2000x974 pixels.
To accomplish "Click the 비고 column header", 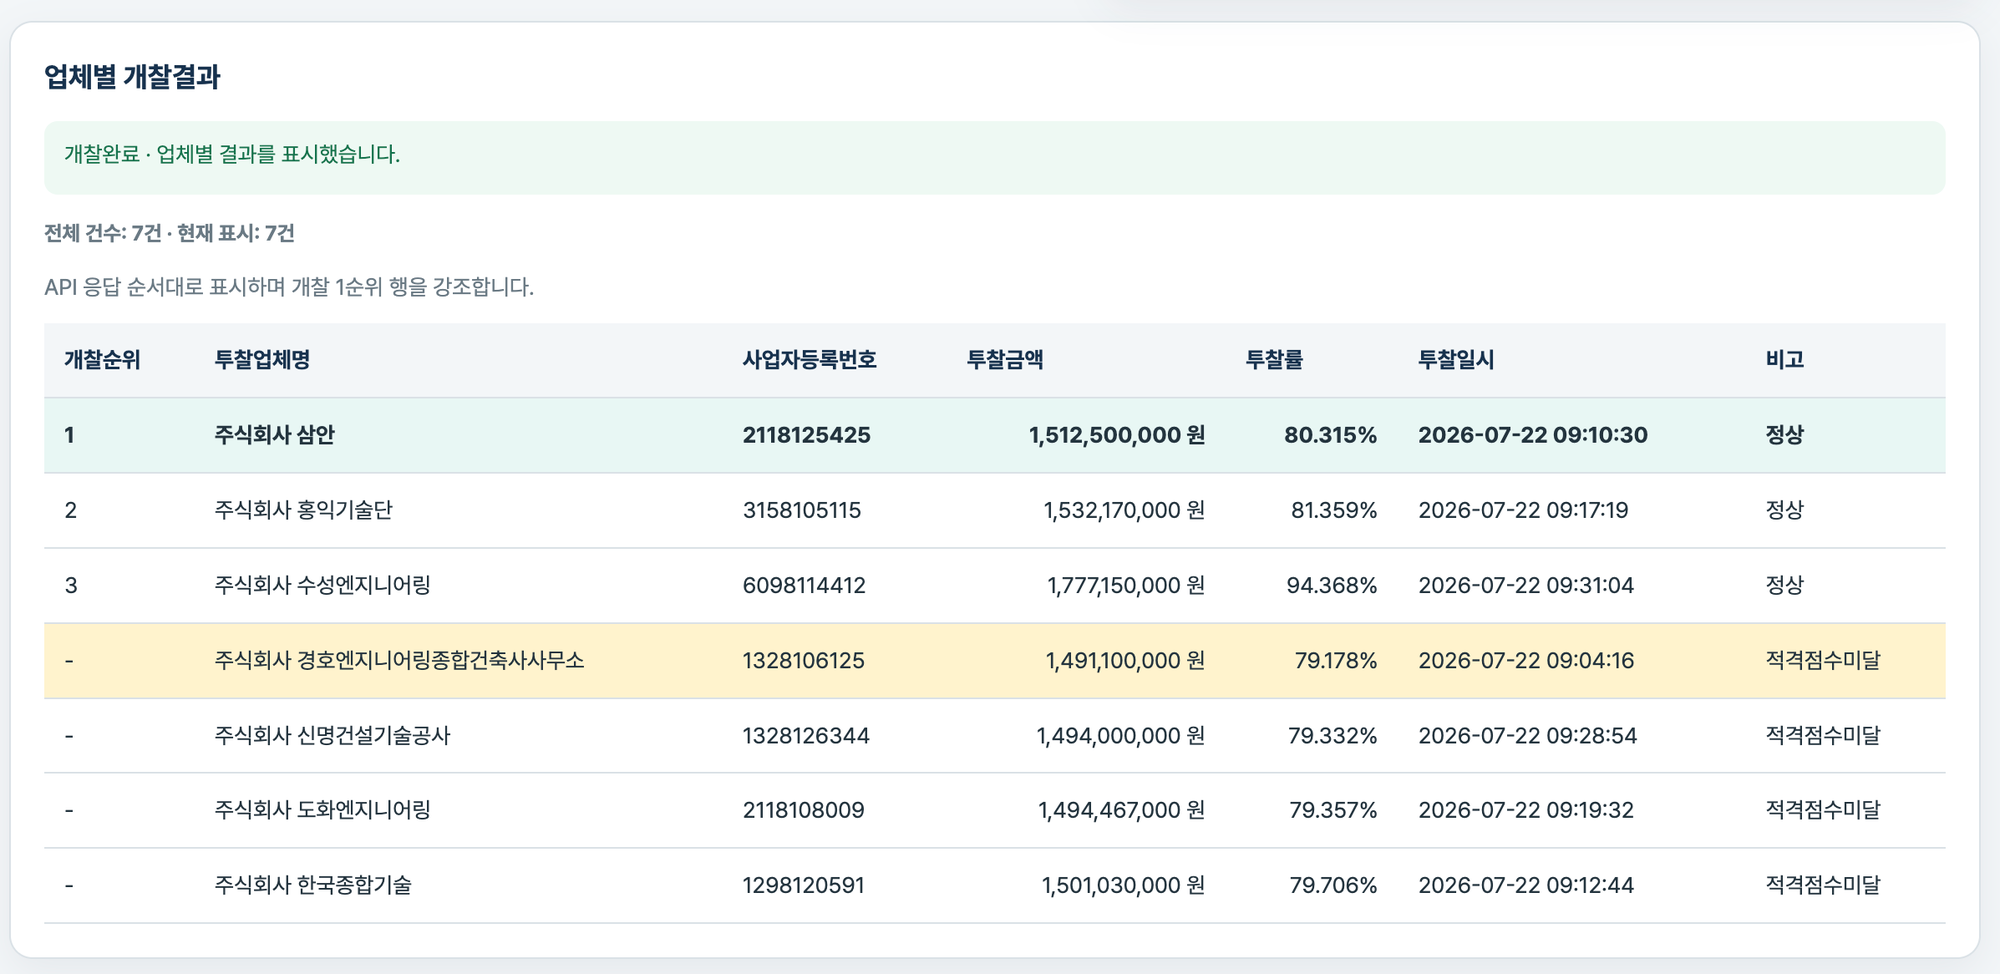I will point(1785,360).
